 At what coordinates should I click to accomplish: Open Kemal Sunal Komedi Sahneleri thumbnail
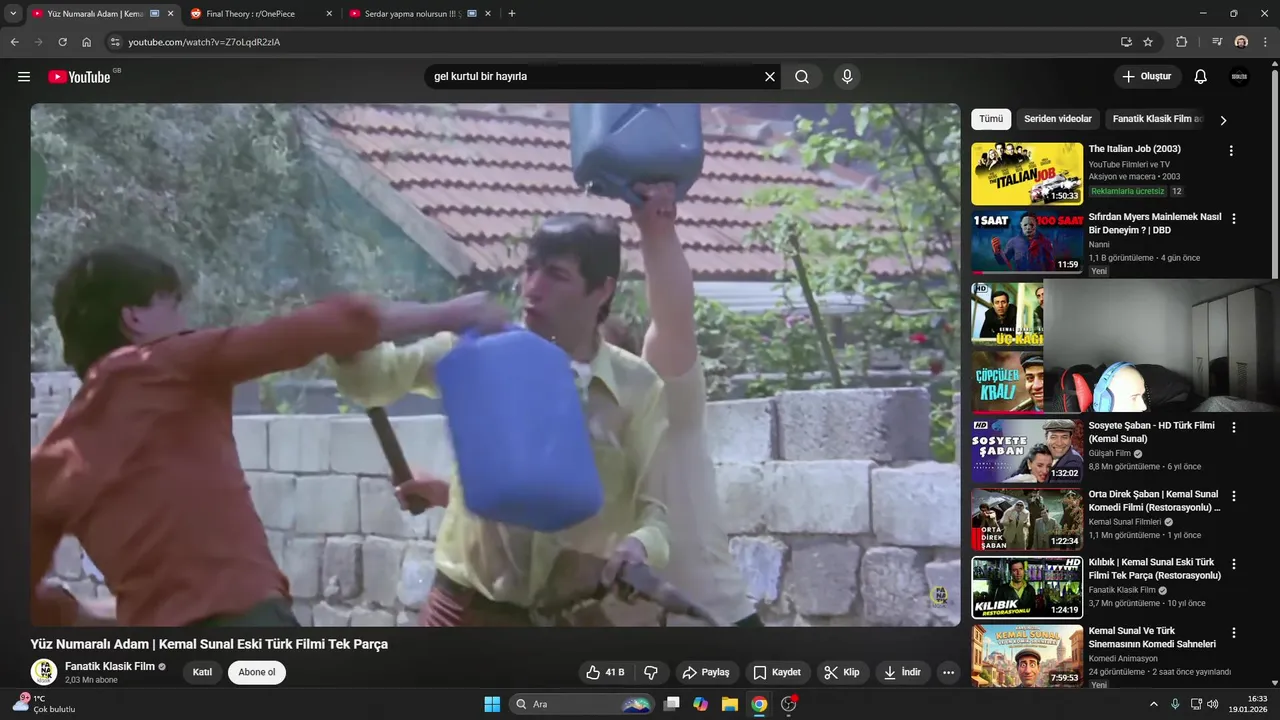1027,656
